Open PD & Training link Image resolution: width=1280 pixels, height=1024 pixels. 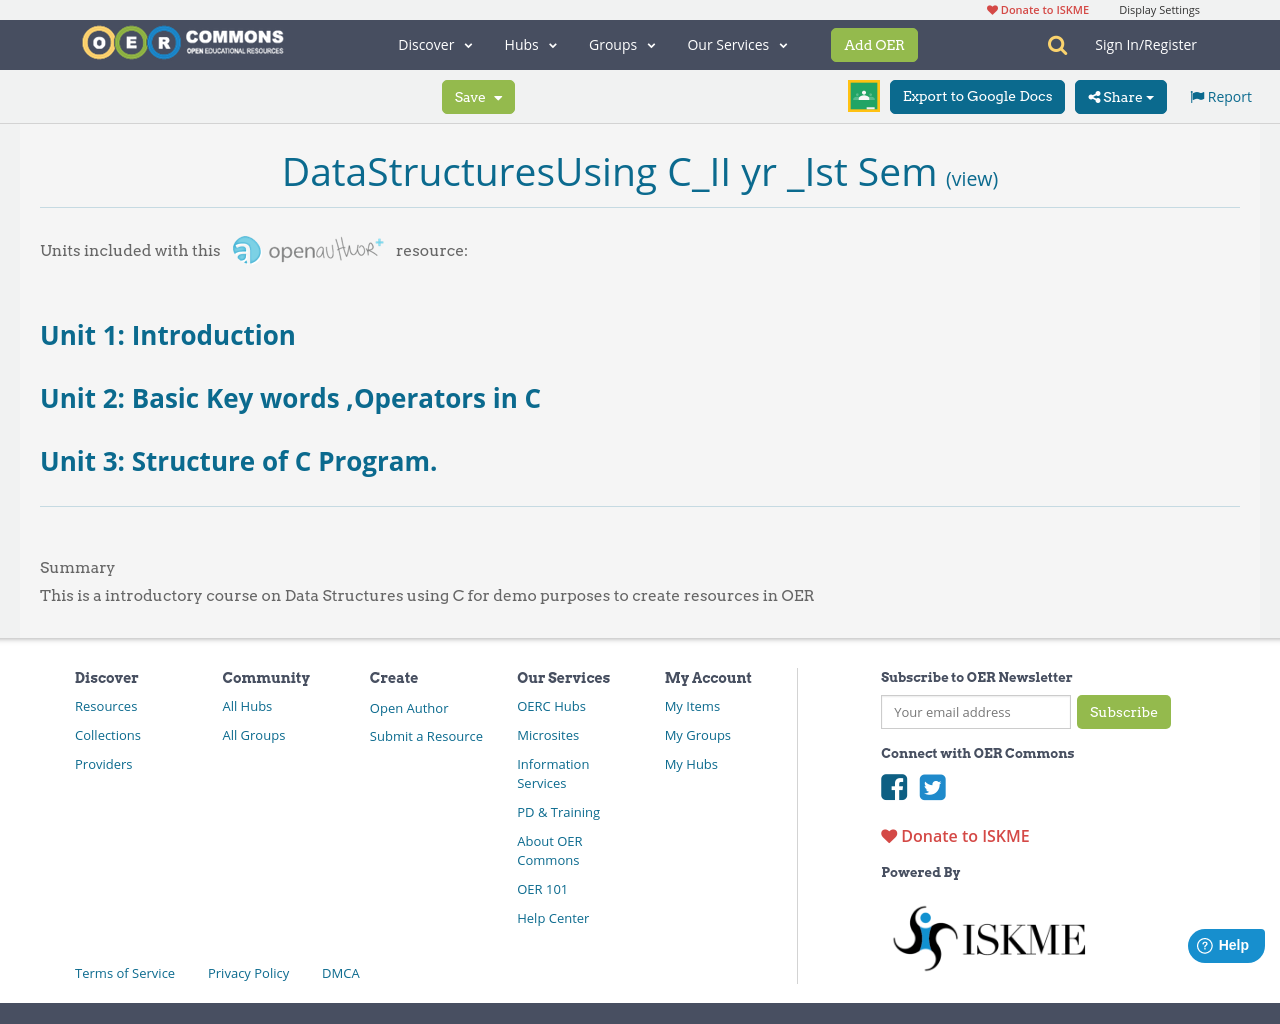(x=559, y=812)
